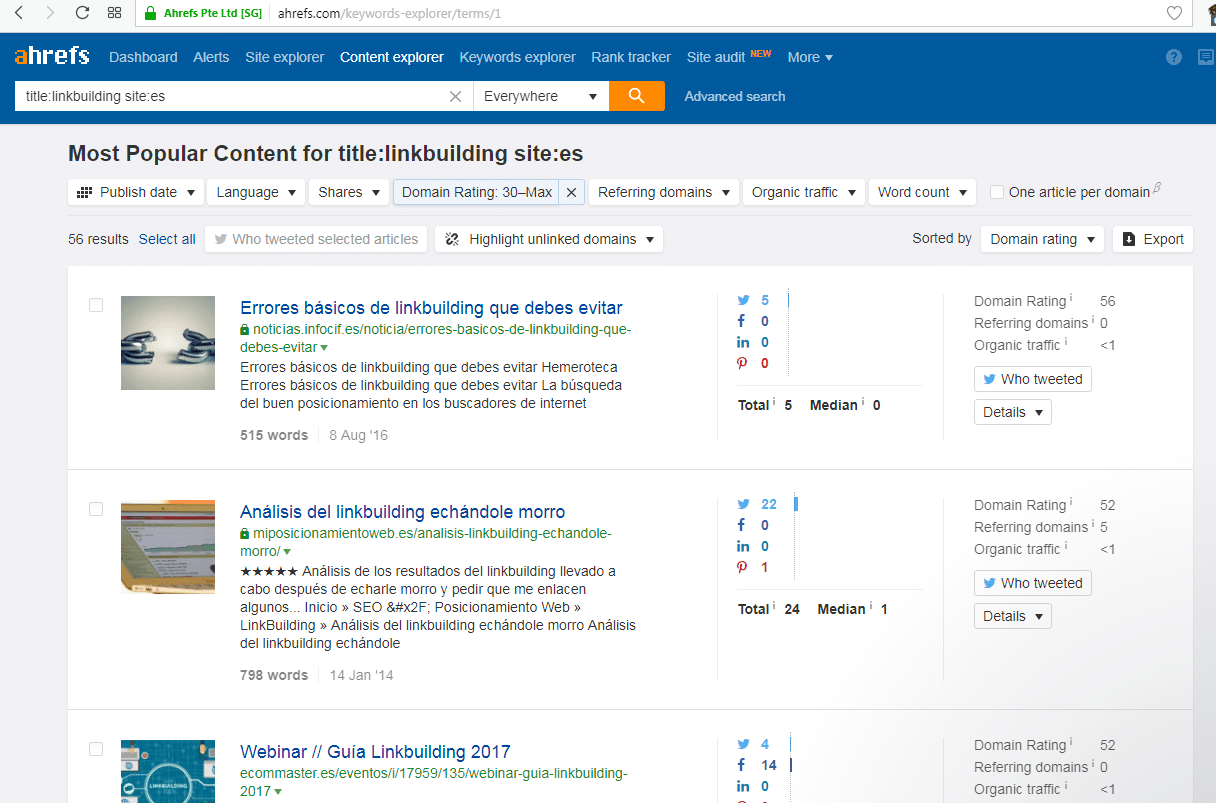
Task: Export the results
Action: point(1153,239)
